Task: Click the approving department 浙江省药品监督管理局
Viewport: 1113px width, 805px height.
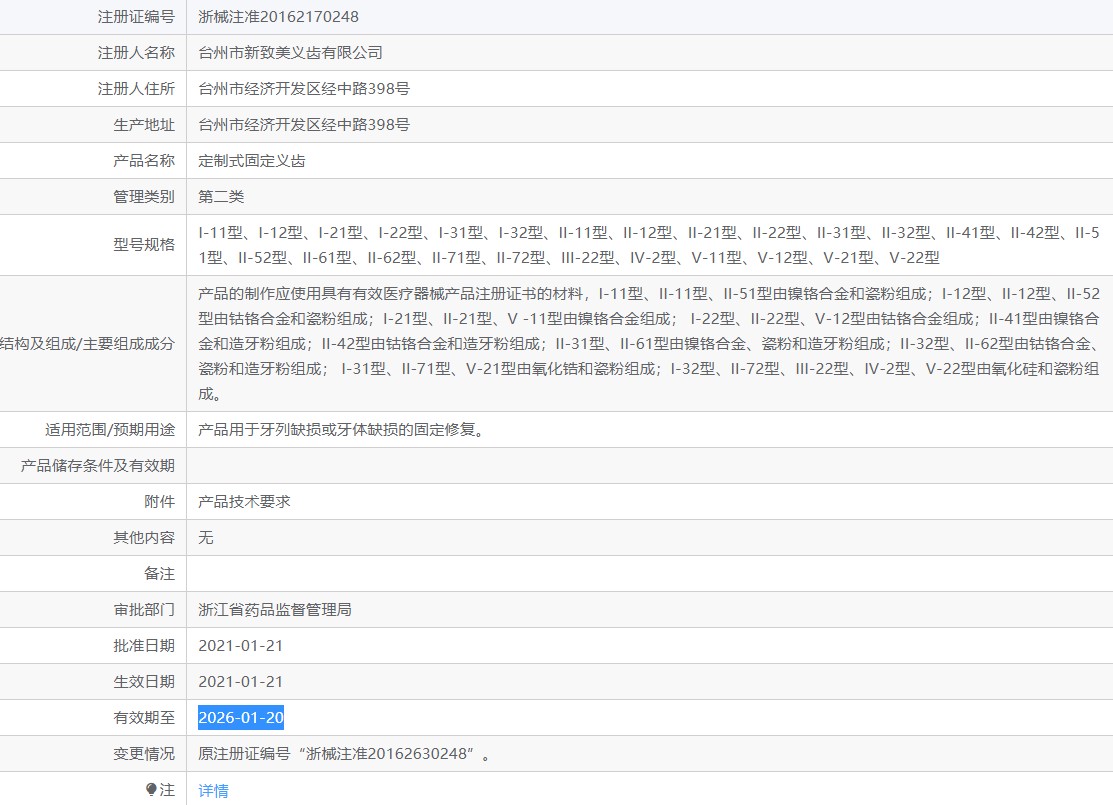Action: pyautogui.click(x=275, y=610)
